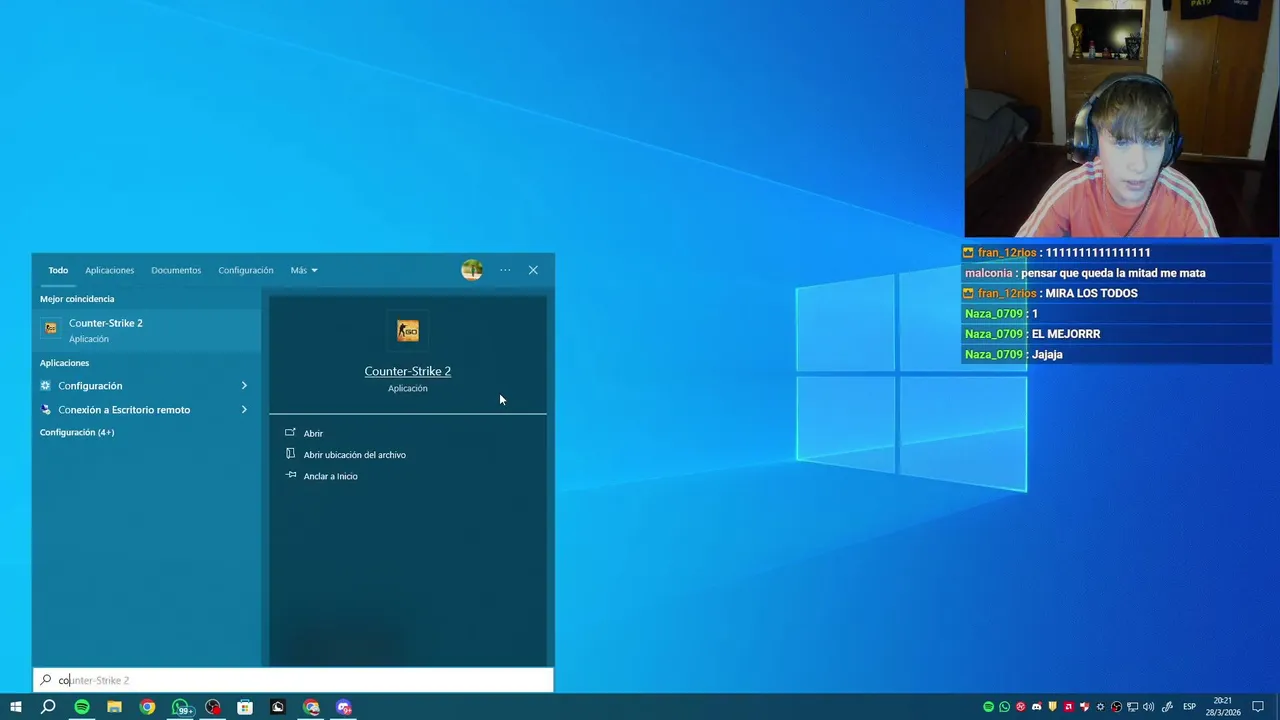This screenshot has width=1280, height=720.
Task: Click pen/link tray icon beside volume
Action: (1167, 707)
